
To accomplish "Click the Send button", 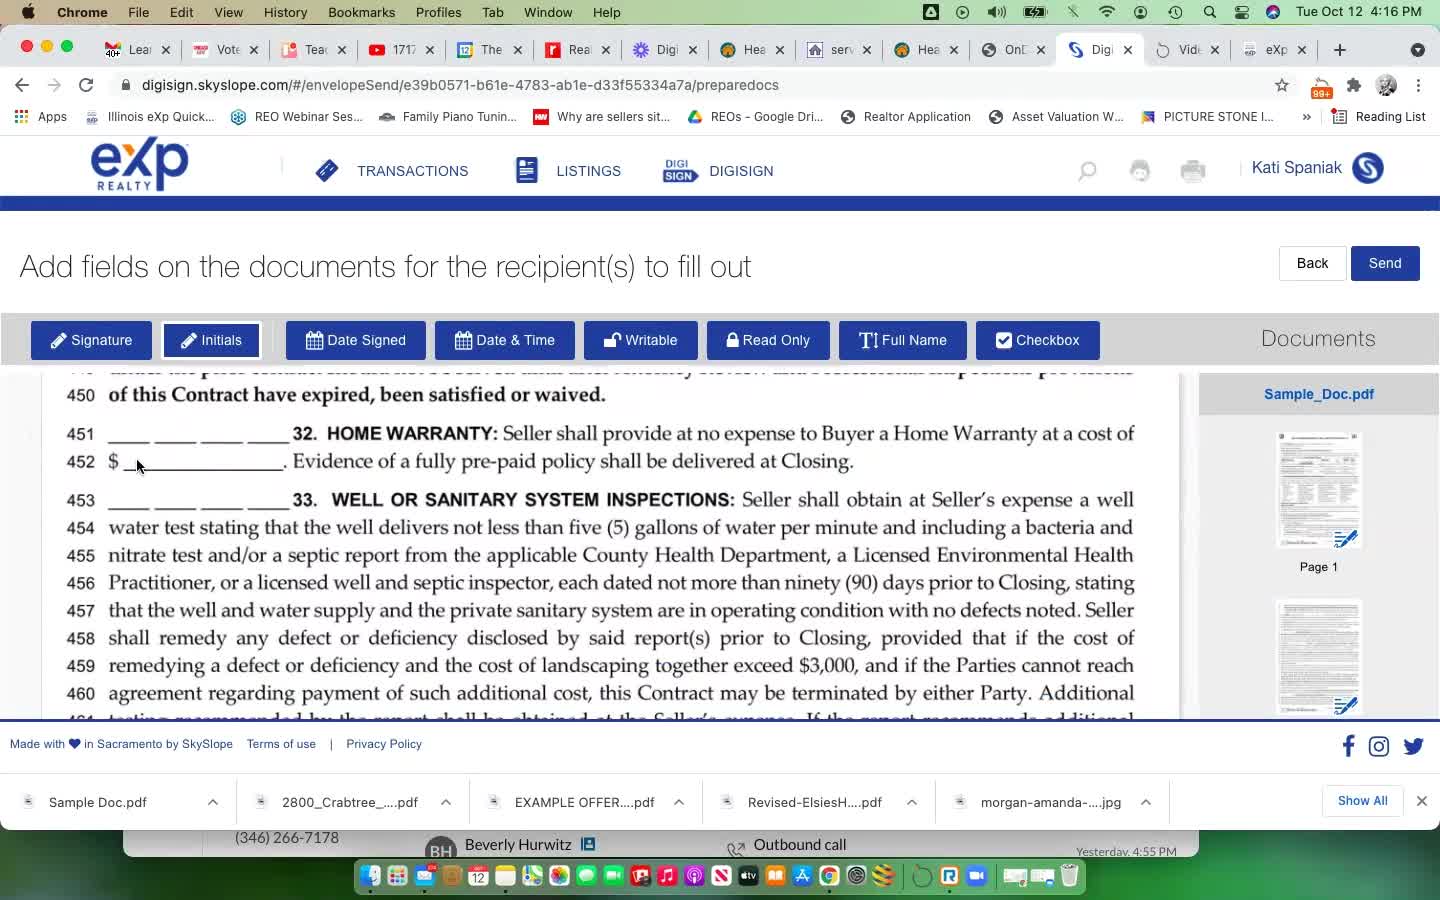I will tap(1385, 263).
